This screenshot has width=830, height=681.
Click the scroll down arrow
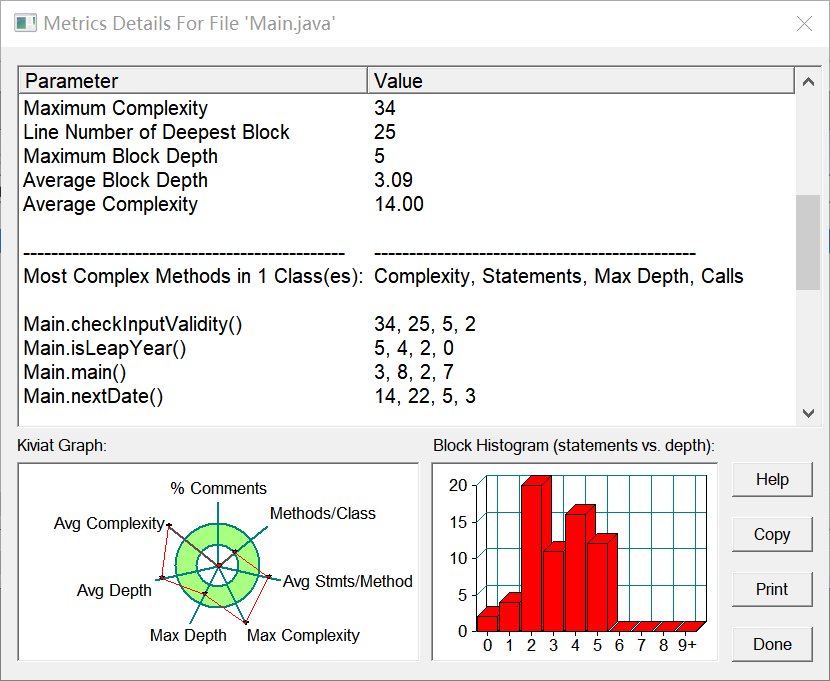(x=808, y=413)
